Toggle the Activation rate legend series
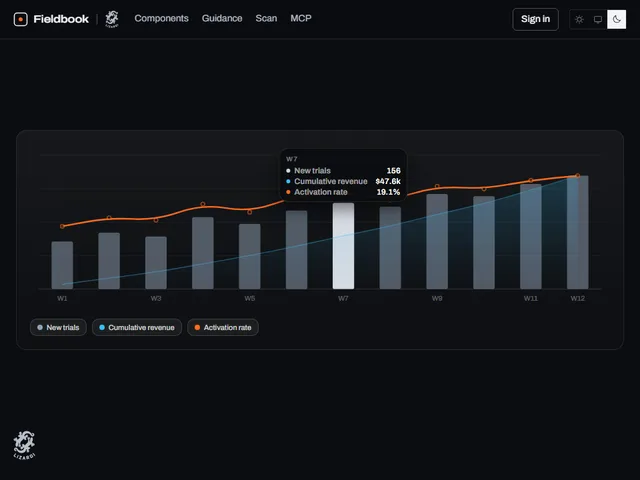The image size is (640, 480). point(223,327)
